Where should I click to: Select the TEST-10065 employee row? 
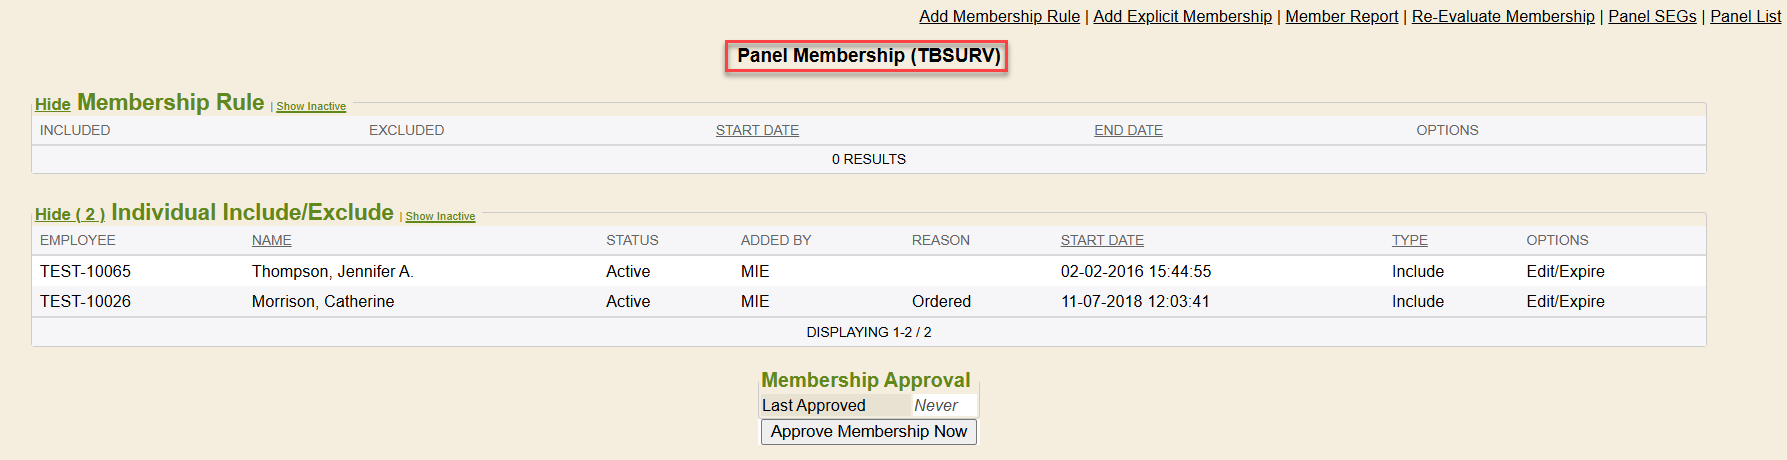[x=85, y=271]
